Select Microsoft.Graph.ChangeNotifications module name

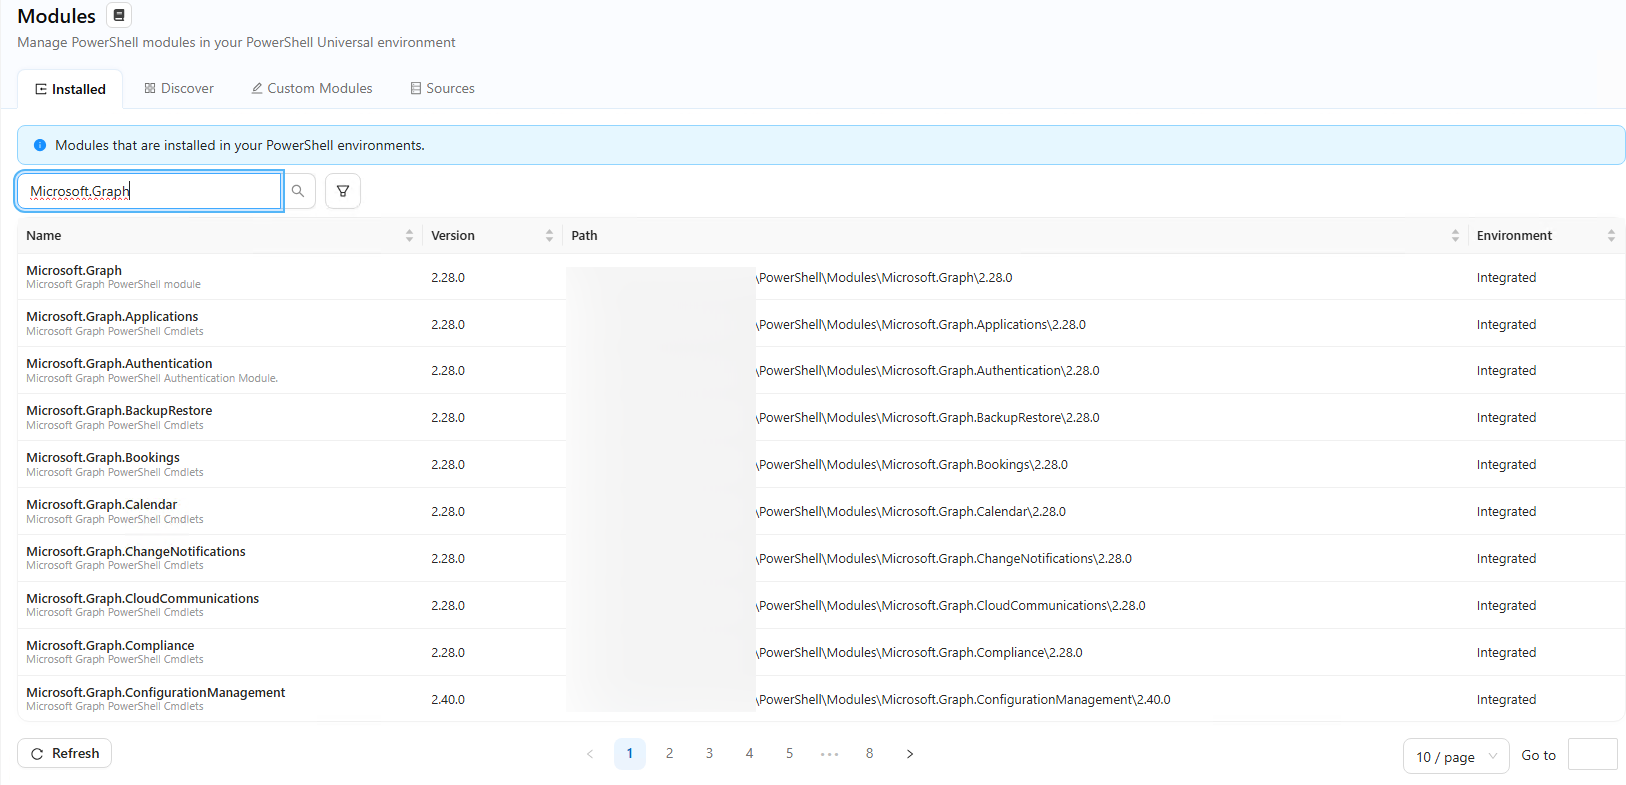click(136, 552)
